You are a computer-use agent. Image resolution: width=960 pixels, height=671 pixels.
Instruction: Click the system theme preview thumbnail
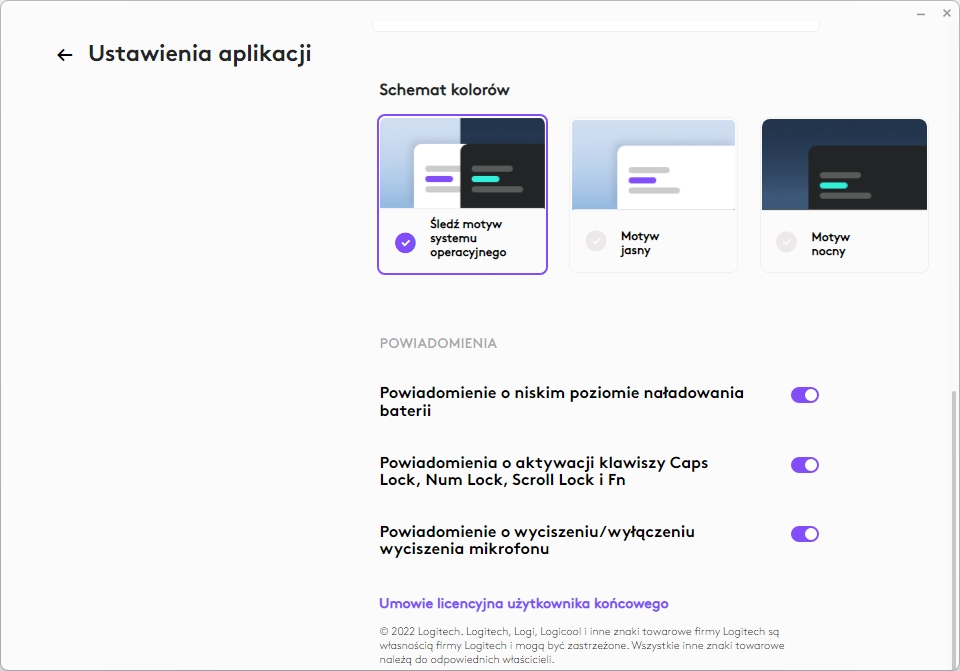click(x=462, y=163)
